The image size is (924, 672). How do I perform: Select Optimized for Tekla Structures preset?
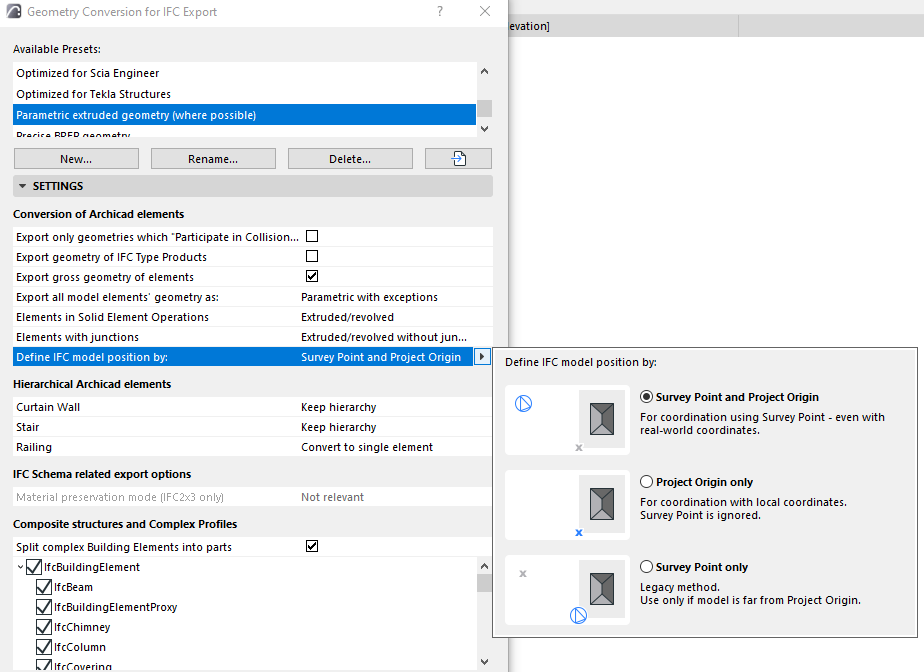tap(245, 94)
